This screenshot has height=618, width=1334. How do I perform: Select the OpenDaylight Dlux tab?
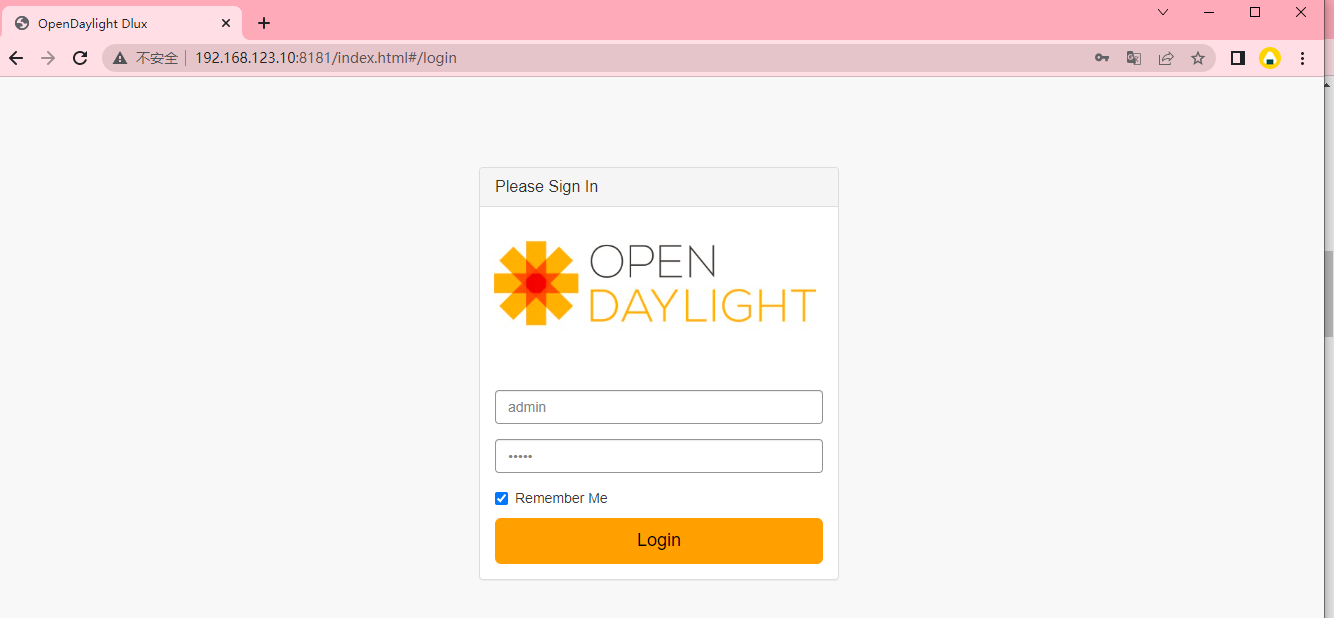121,23
